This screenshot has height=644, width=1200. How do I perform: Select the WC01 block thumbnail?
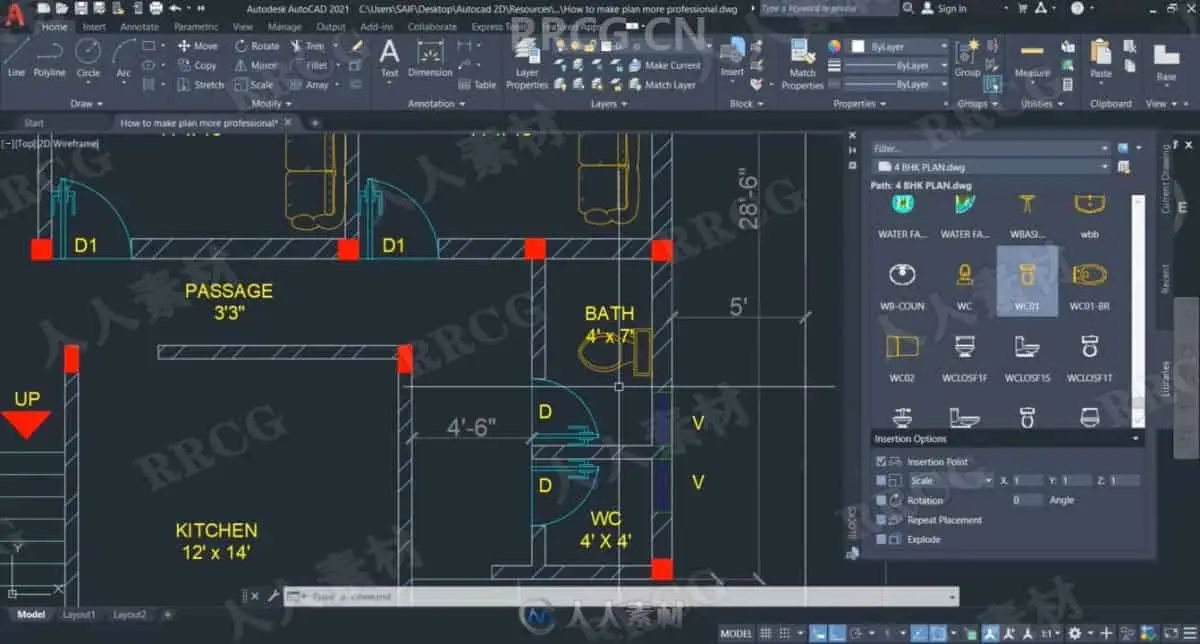(1027, 281)
